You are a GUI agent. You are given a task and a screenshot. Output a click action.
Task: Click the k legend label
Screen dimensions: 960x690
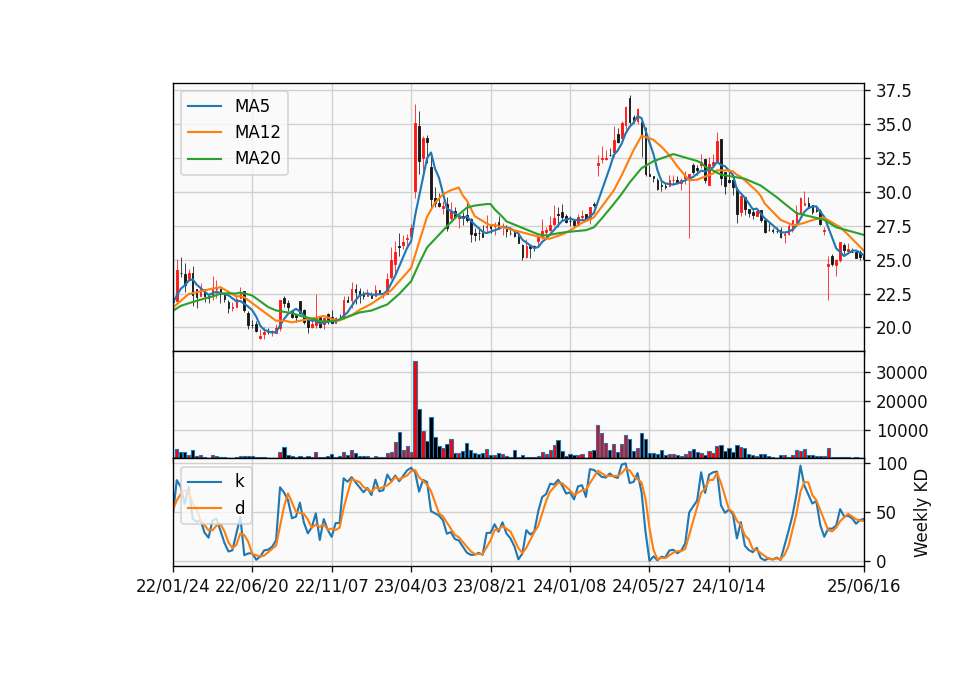[239, 481]
